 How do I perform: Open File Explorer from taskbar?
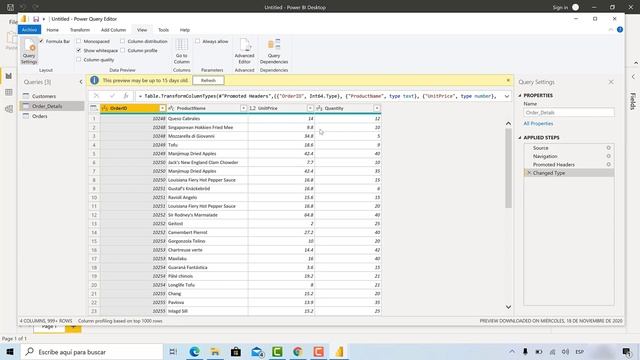click(215, 351)
